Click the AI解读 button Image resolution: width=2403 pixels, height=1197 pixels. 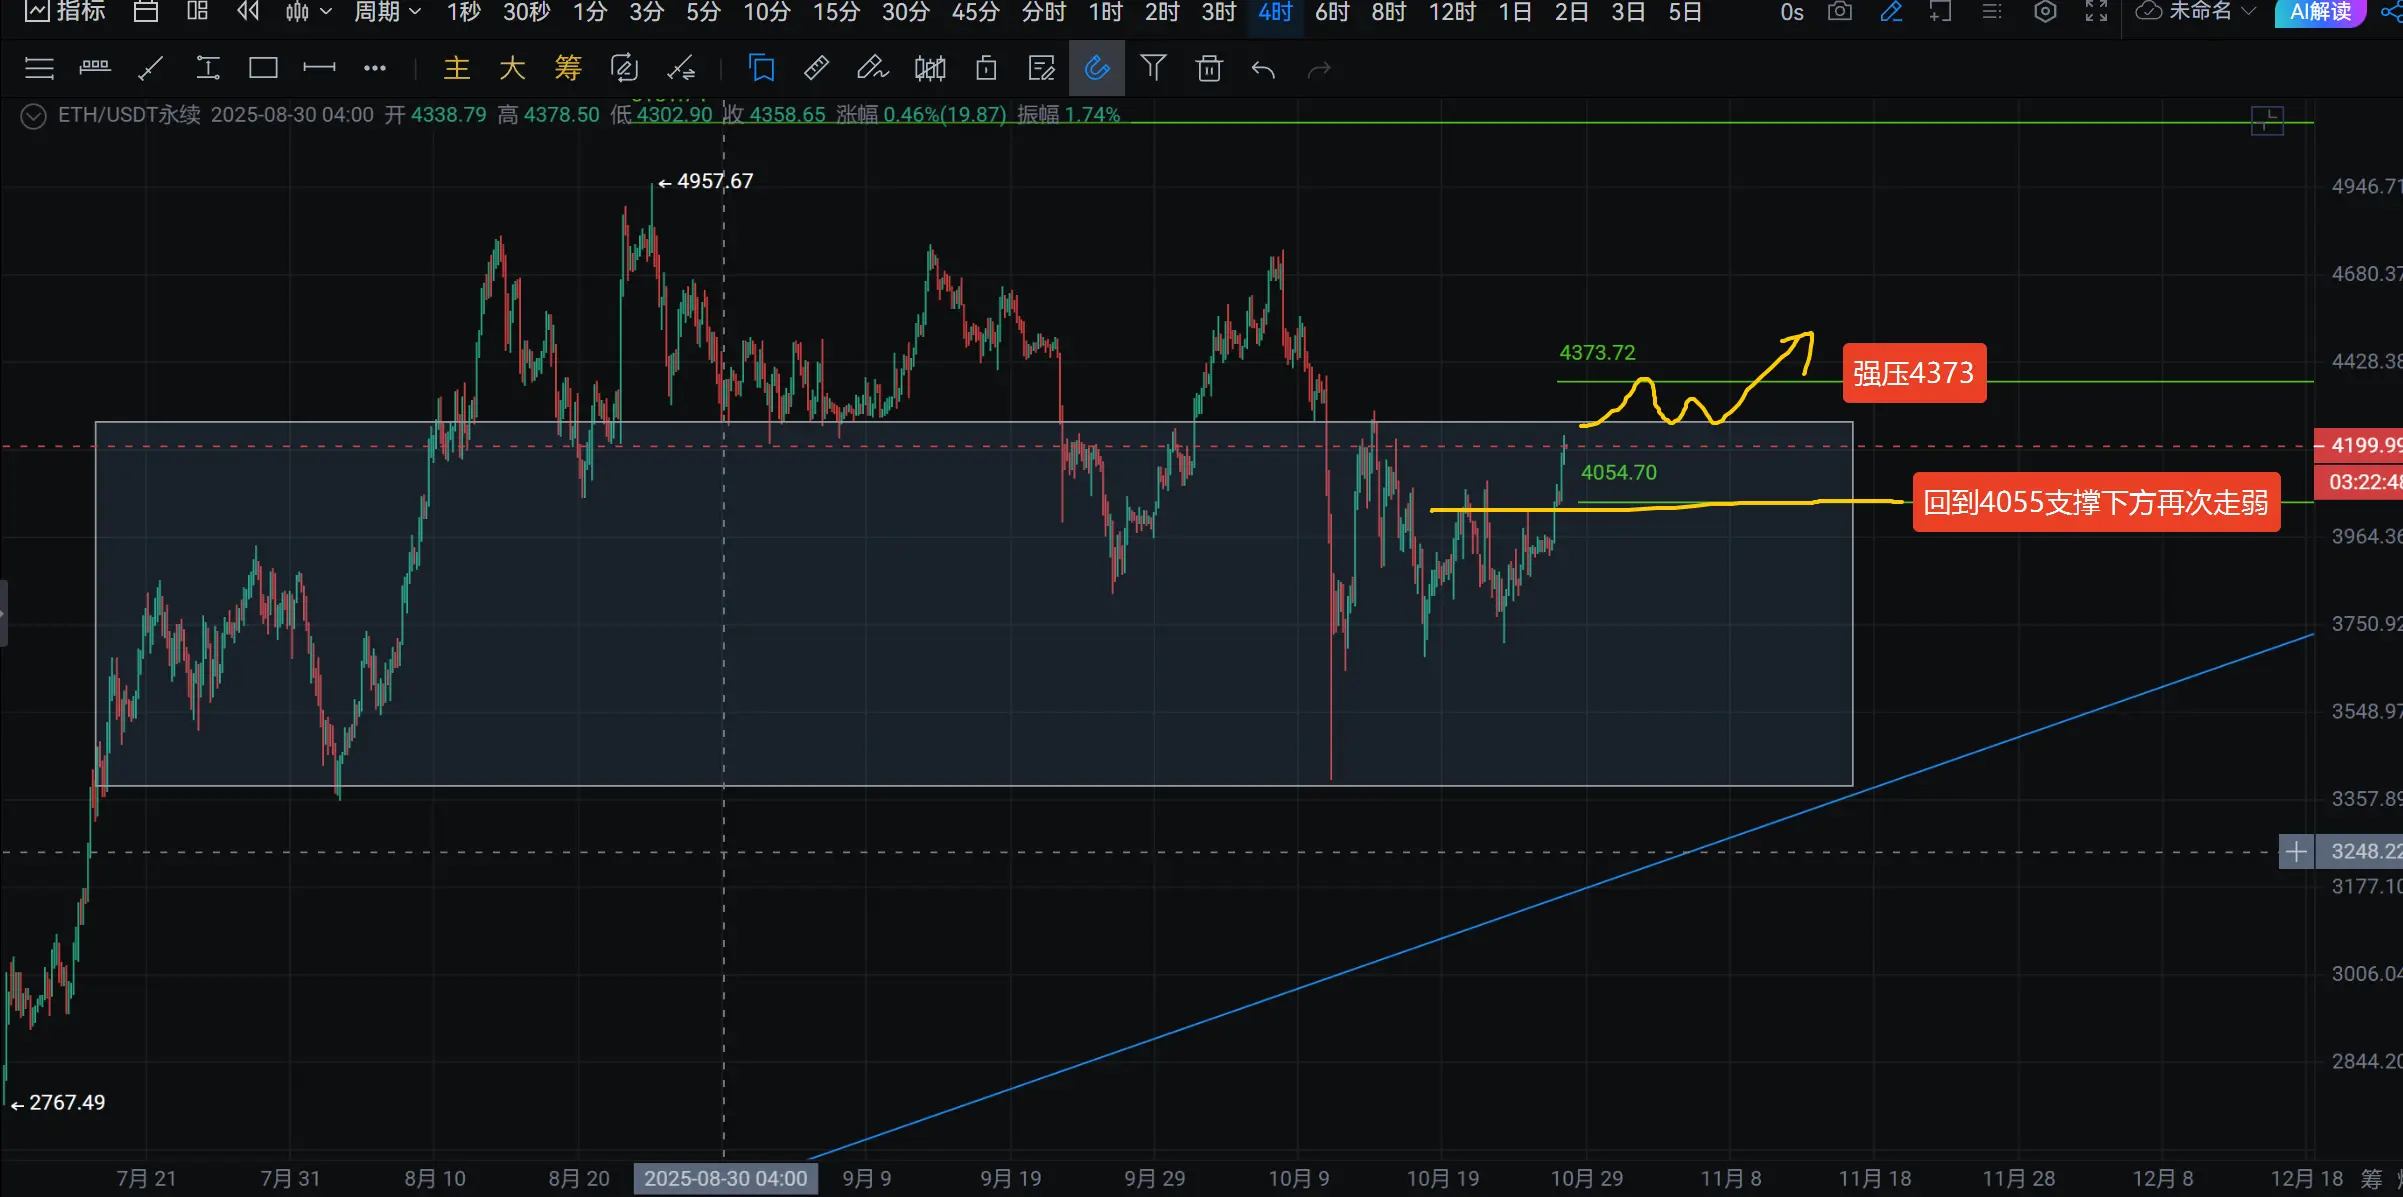point(2319,12)
